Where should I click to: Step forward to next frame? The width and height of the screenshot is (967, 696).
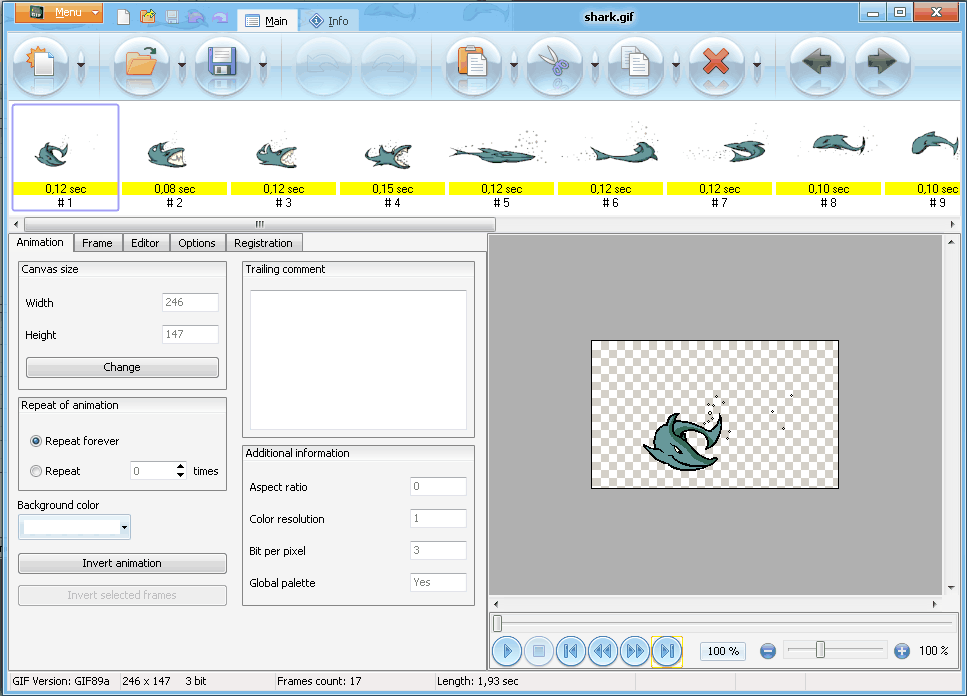635,651
